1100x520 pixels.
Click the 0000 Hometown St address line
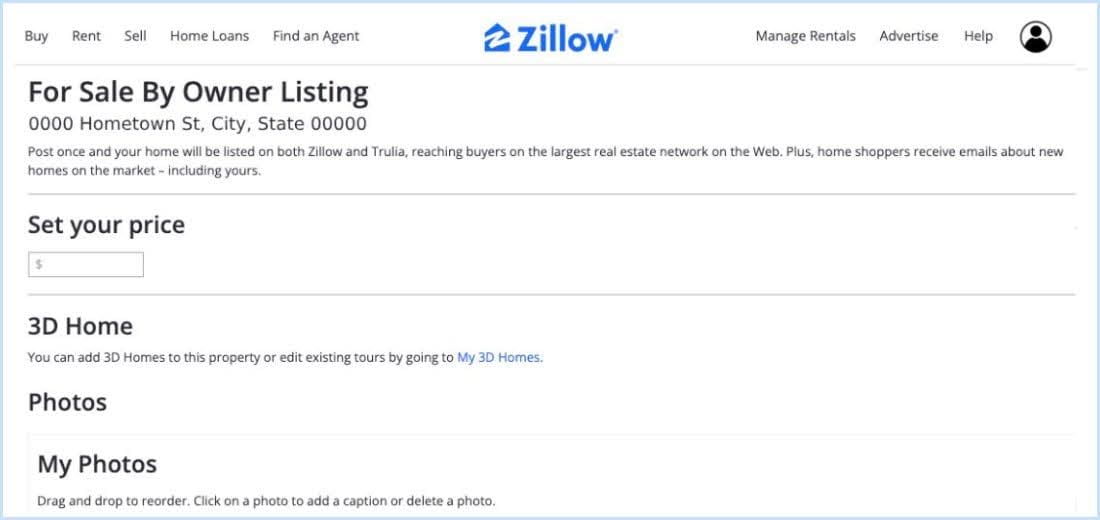pyautogui.click(x=197, y=124)
